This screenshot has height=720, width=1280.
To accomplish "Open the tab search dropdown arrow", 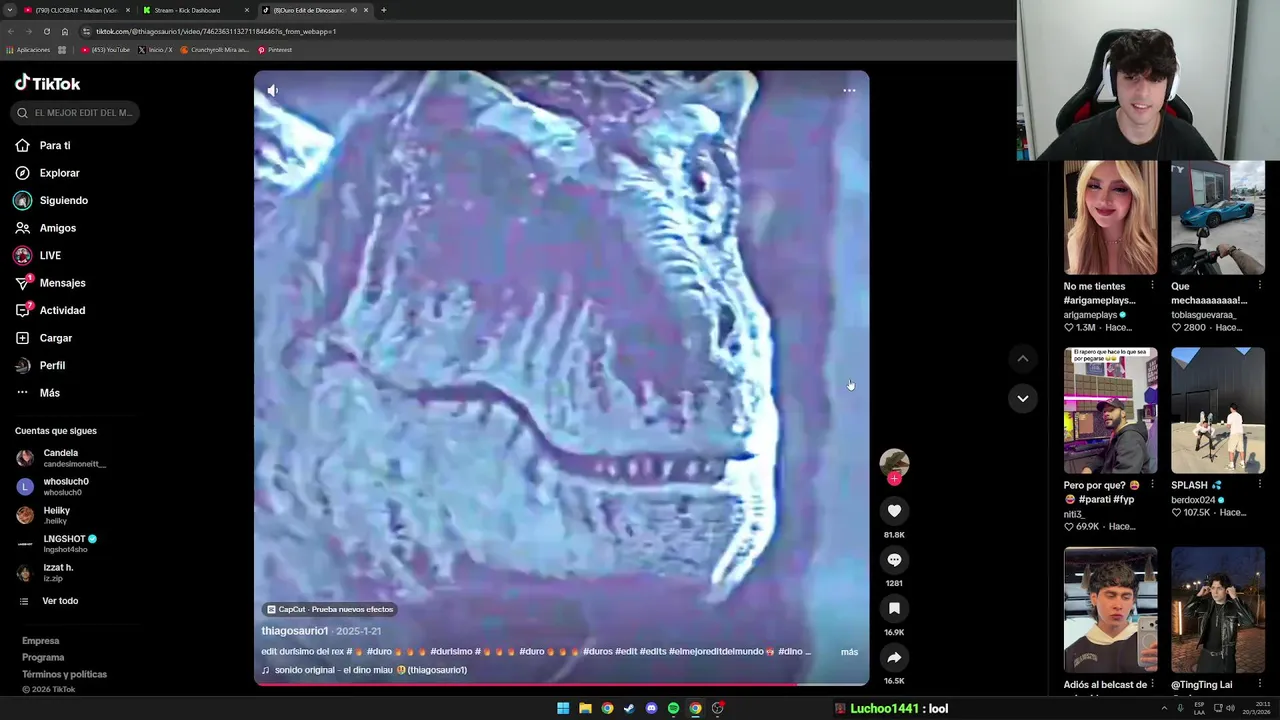I will pos(9,10).
